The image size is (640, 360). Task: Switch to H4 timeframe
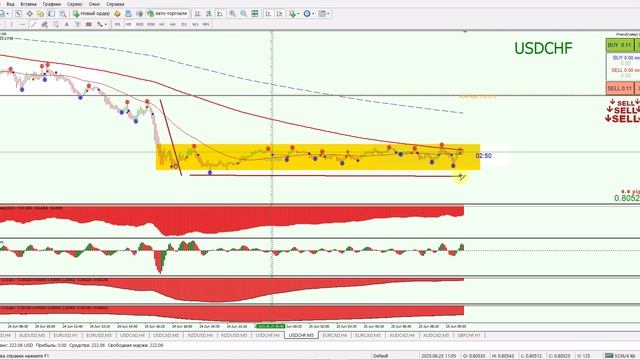(173, 24)
